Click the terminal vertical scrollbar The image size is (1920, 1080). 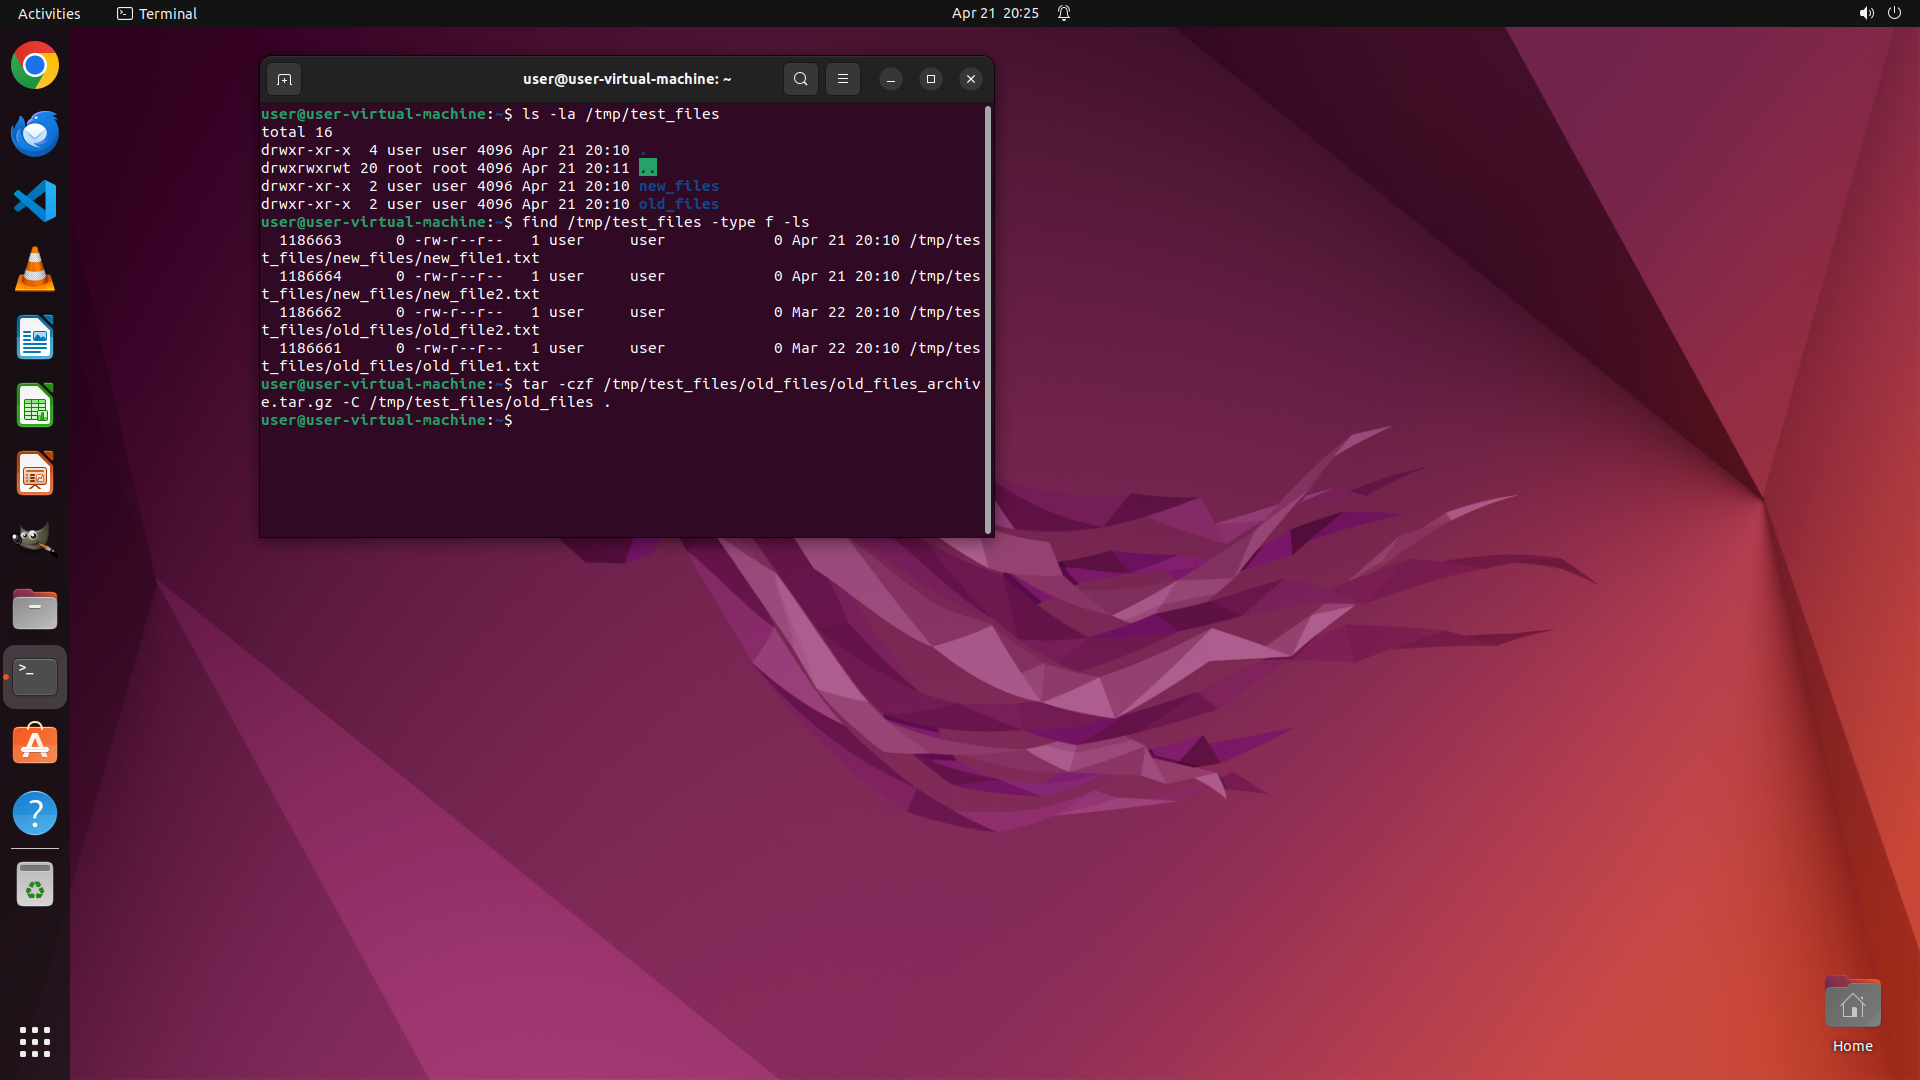point(988,320)
